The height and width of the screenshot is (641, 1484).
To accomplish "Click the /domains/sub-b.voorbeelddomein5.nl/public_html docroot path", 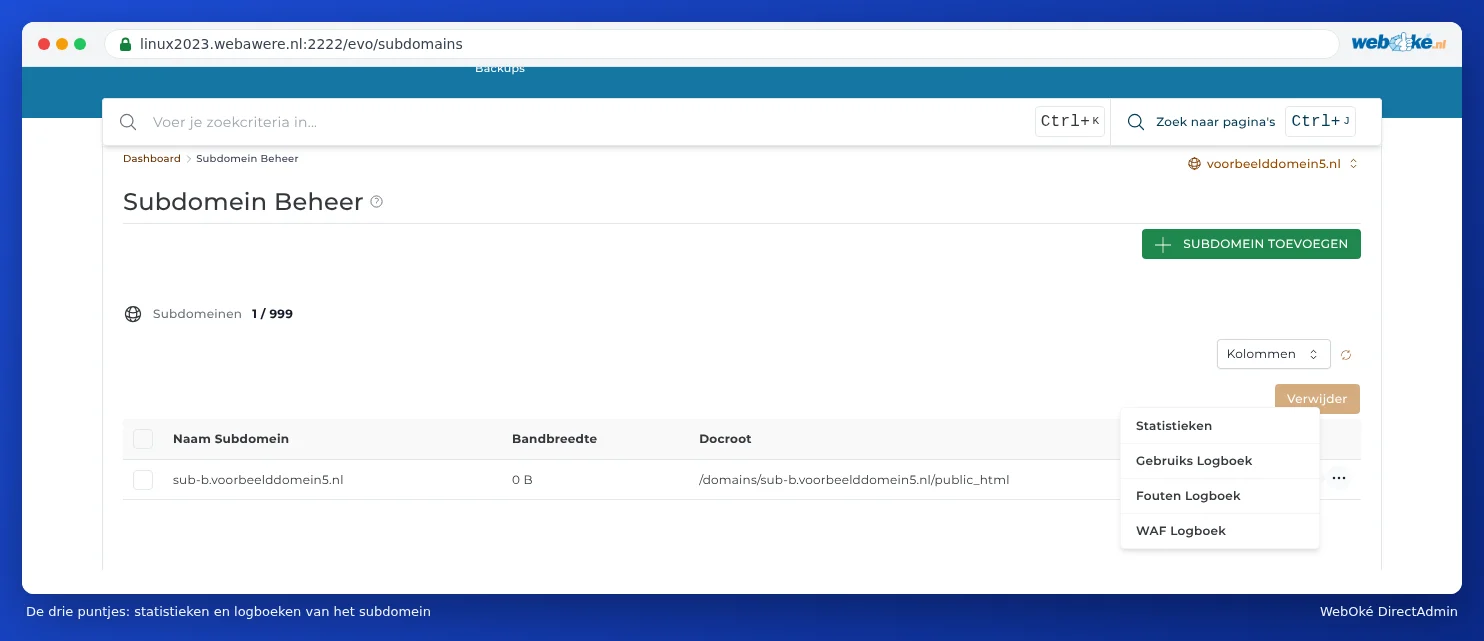I will (854, 480).
